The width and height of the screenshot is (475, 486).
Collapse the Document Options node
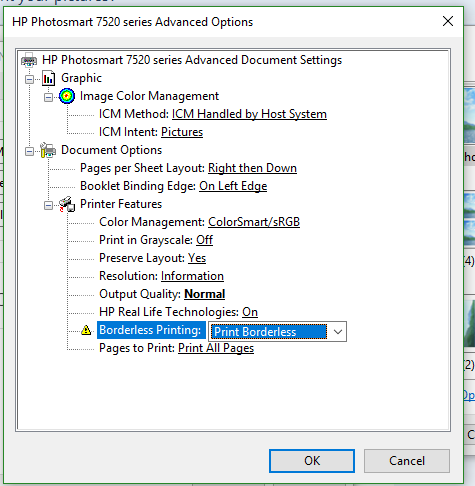[x=29, y=151]
